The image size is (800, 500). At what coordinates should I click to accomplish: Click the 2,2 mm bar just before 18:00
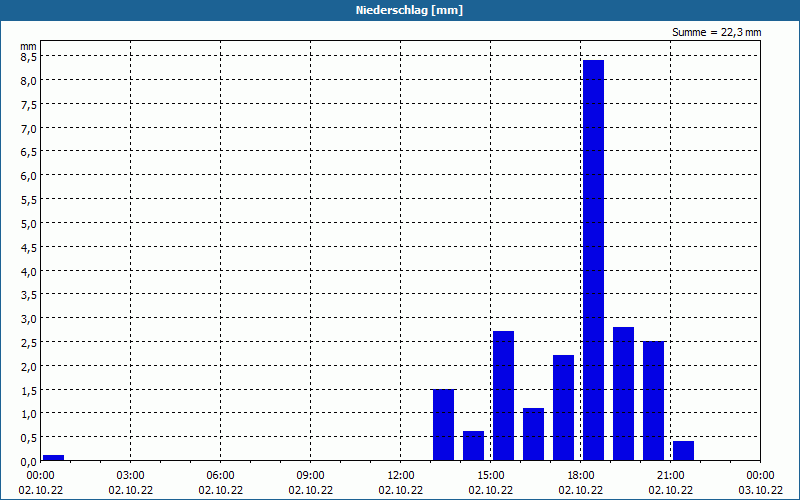563,408
